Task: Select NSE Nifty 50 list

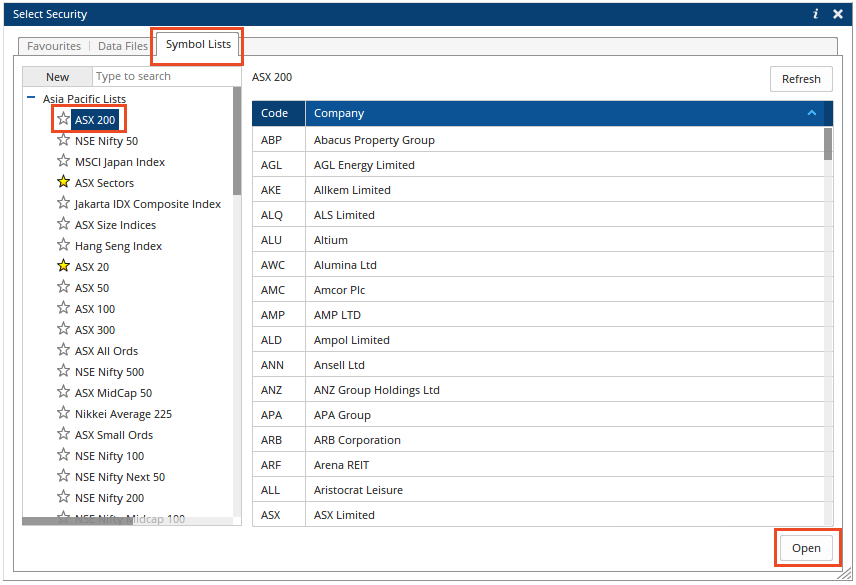Action: click(x=106, y=141)
